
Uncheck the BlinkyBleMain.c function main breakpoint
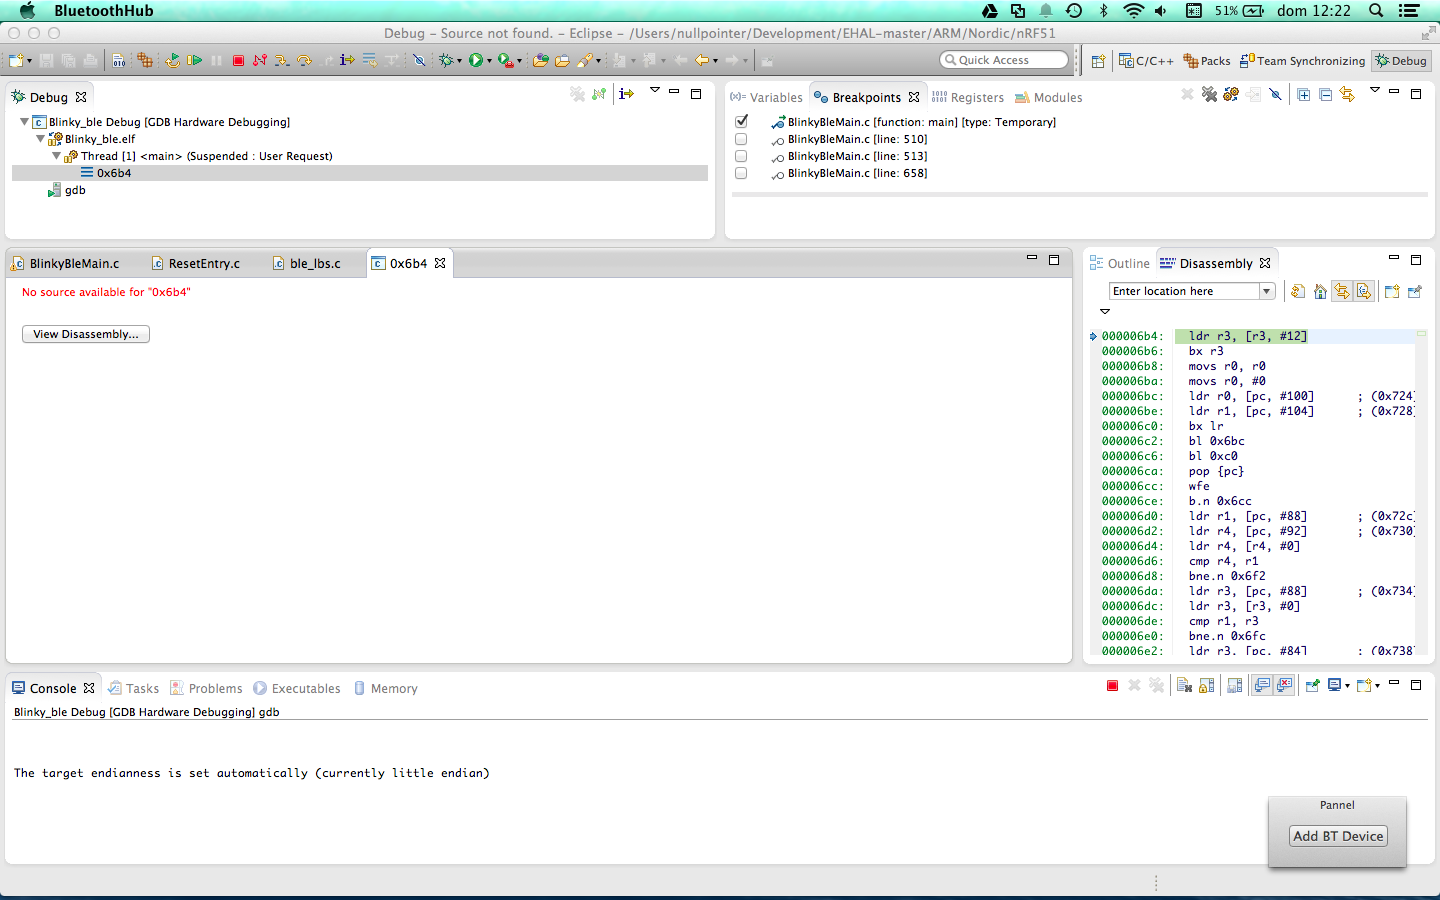coord(741,121)
